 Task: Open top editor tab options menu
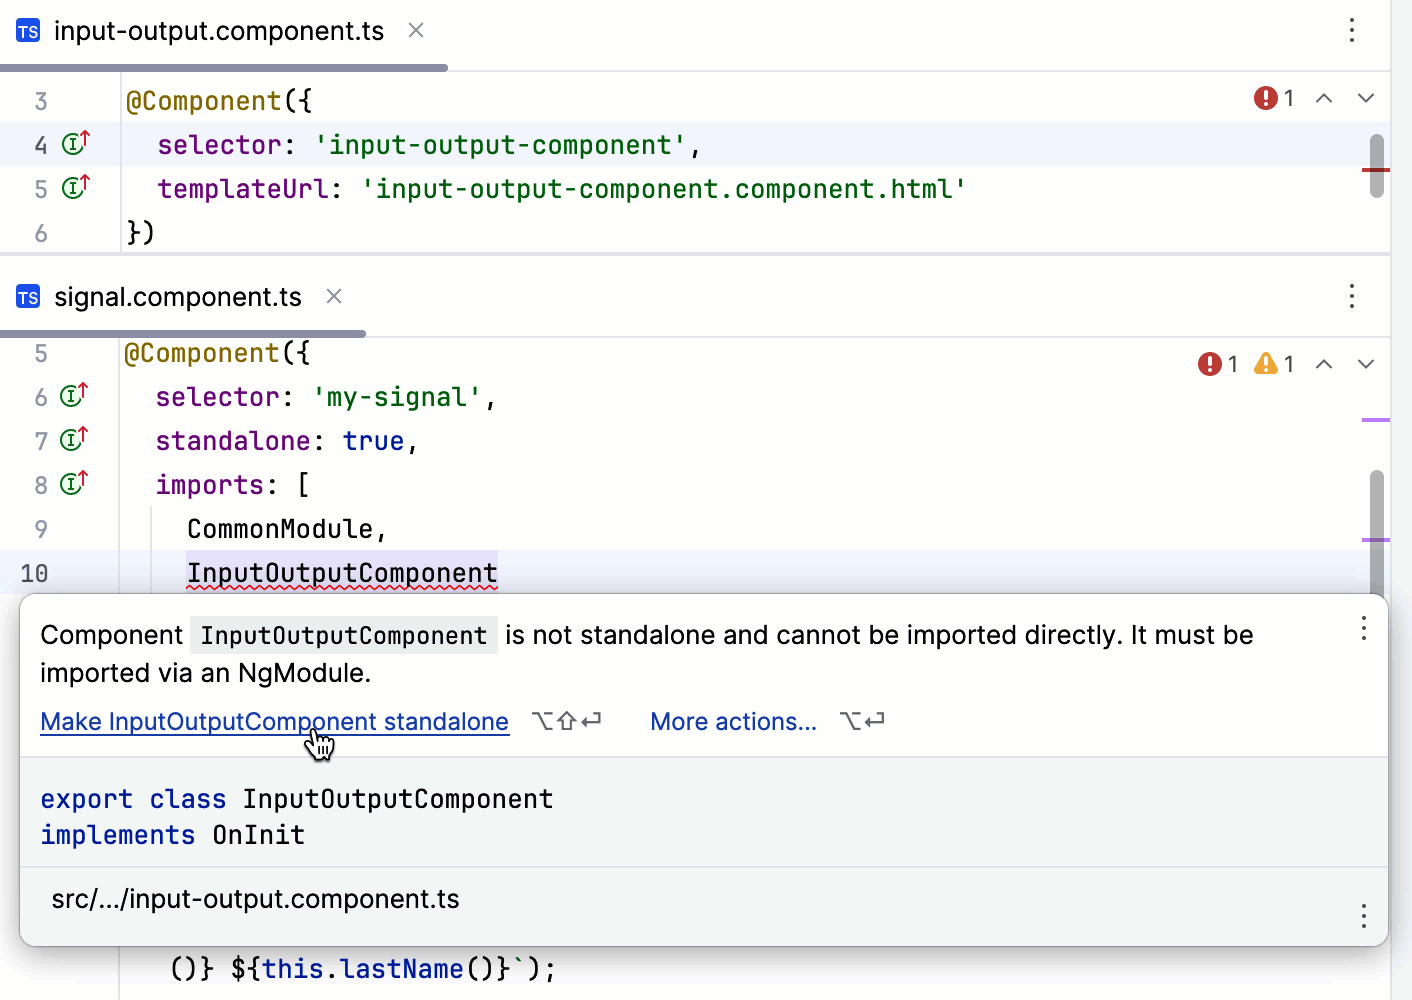(1351, 31)
